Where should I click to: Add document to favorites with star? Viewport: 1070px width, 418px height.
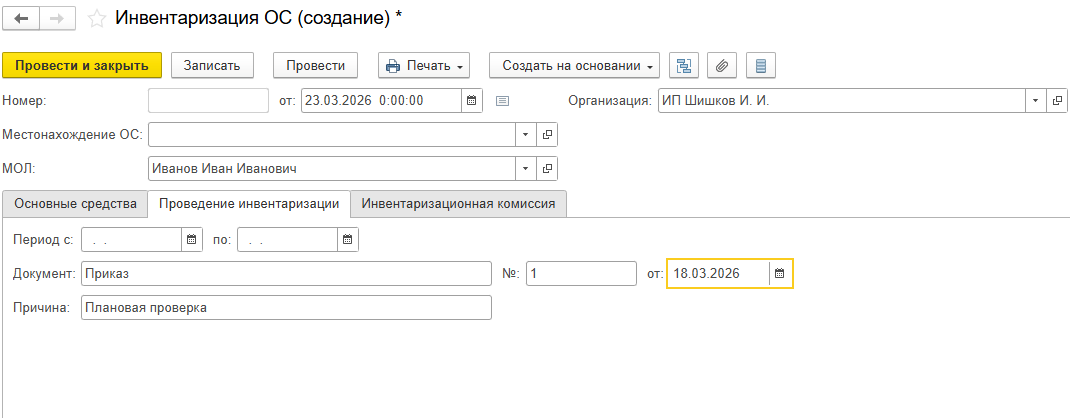click(x=97, y=19)
